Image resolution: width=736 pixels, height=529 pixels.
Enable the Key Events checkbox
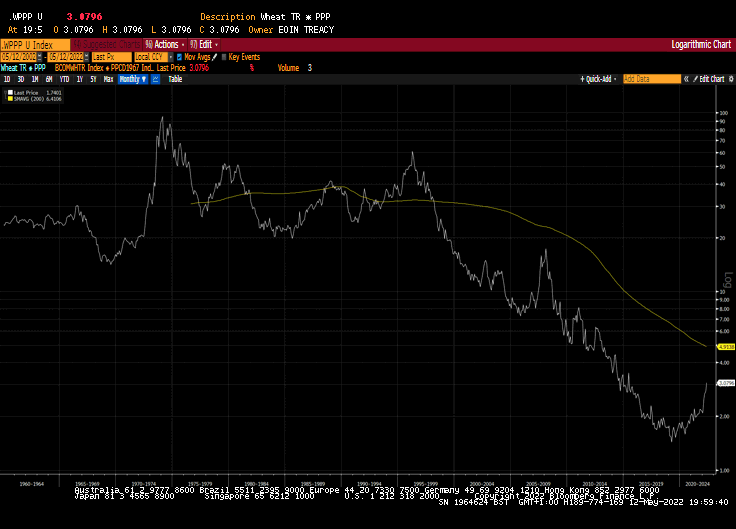click(x=224, y=57)
